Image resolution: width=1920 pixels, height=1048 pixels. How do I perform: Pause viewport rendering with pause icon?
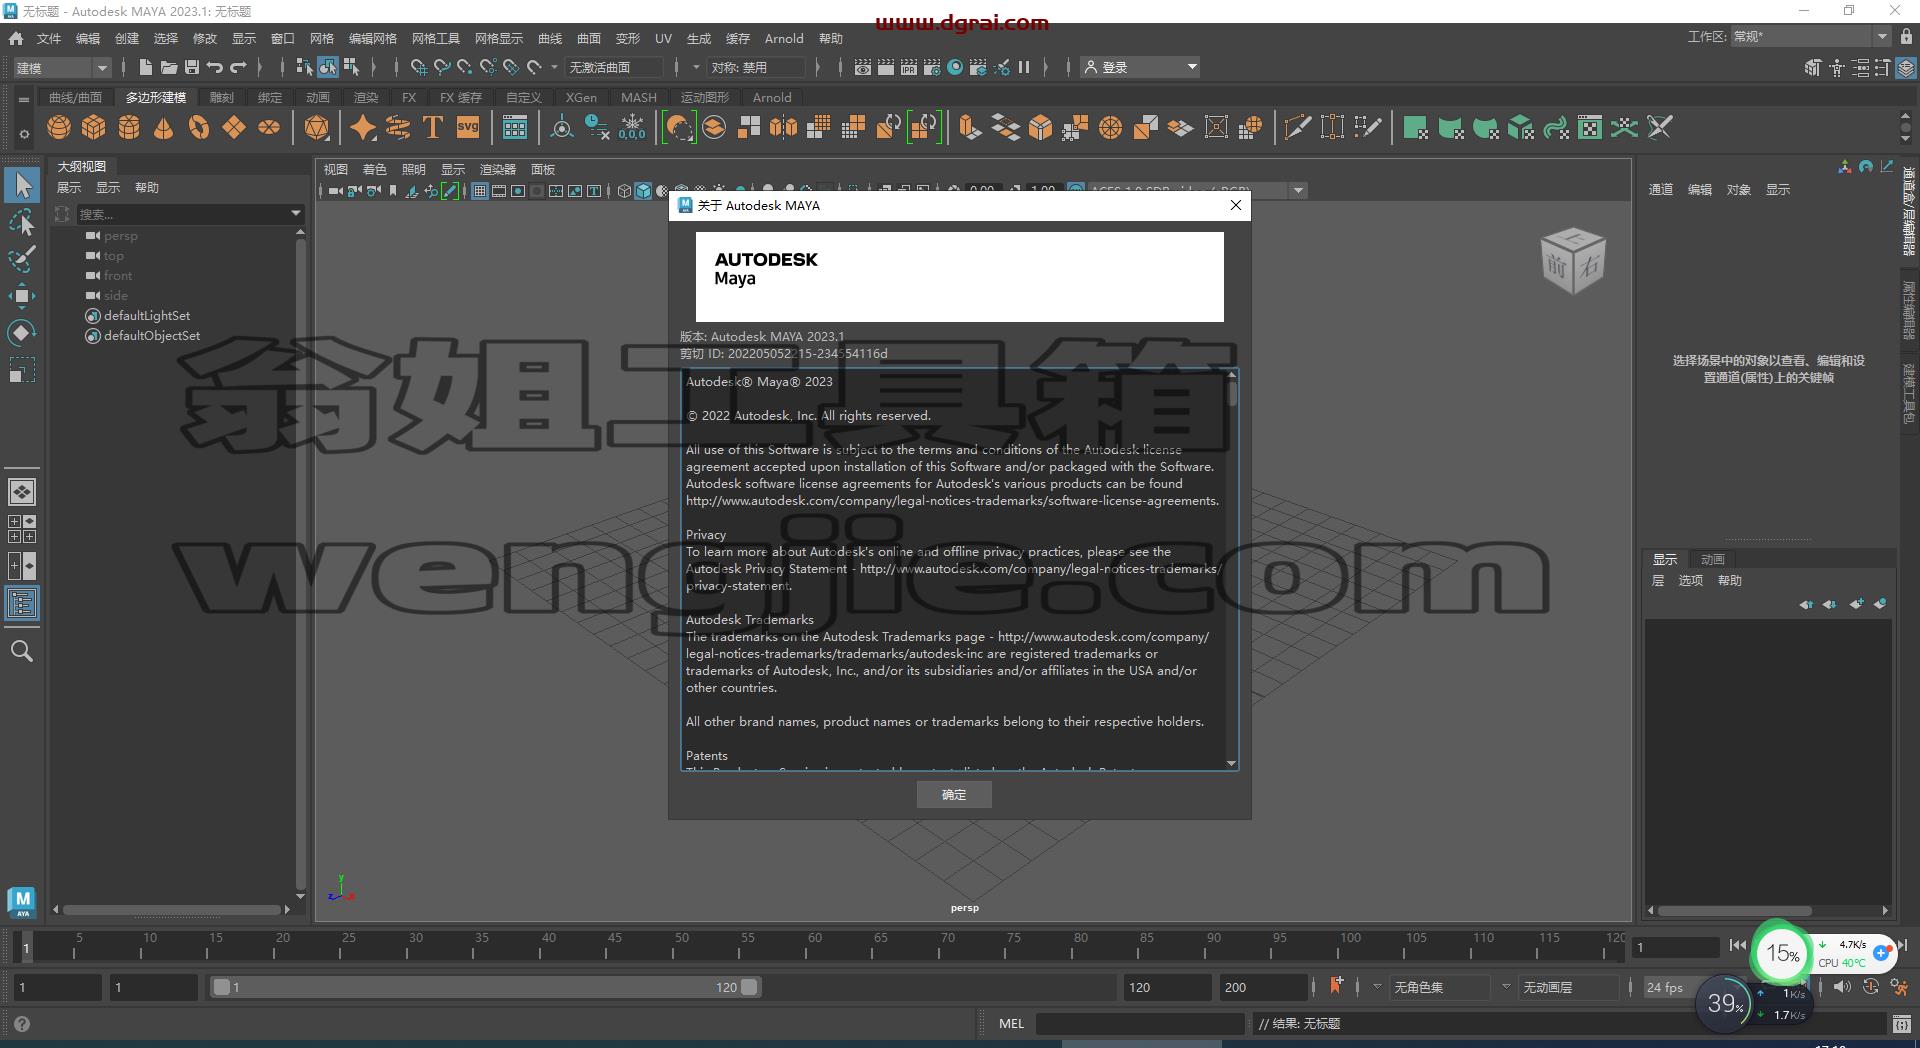point(1024,67)
